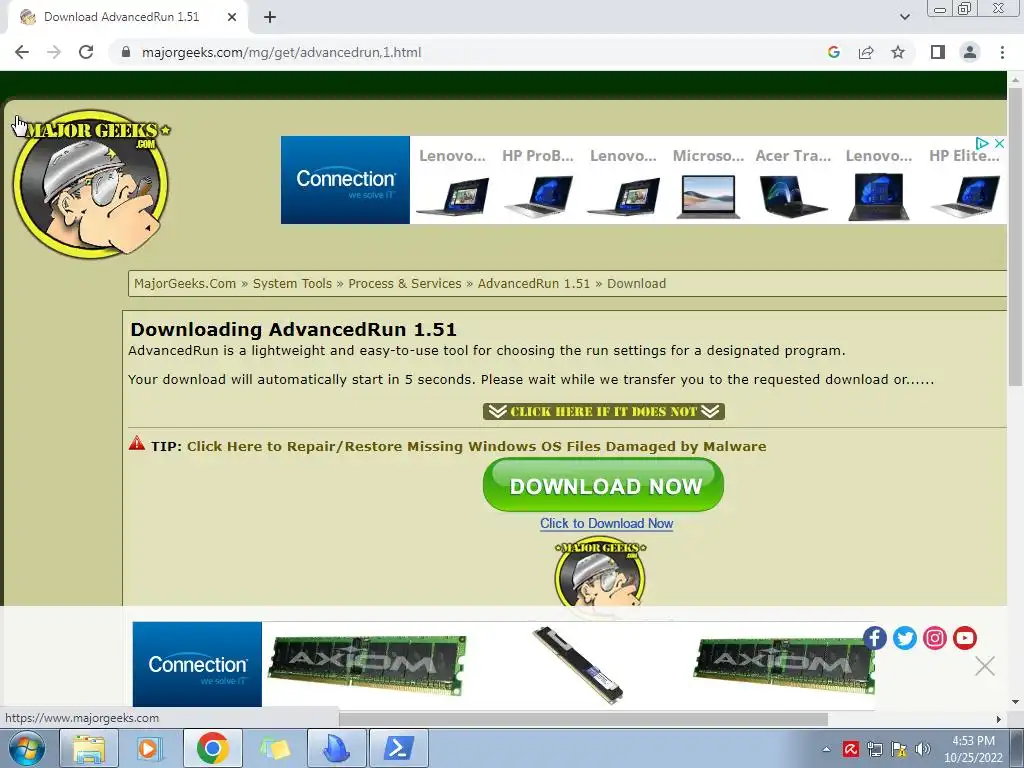This screenshot has height=768, width=1024.
Task: Open MajorGeeks Instagram icon
Action: tap(935, 638)
